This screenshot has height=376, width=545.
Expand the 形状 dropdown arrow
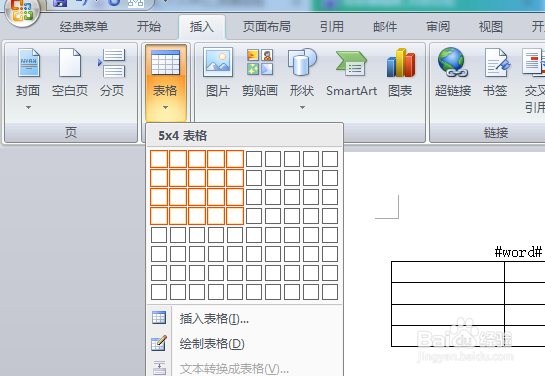point(302,107)
